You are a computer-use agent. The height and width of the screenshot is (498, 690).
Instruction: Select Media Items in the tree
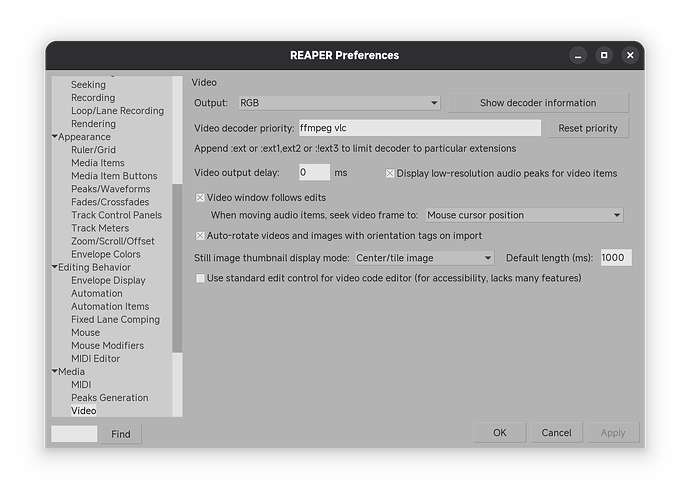(98, 163)
